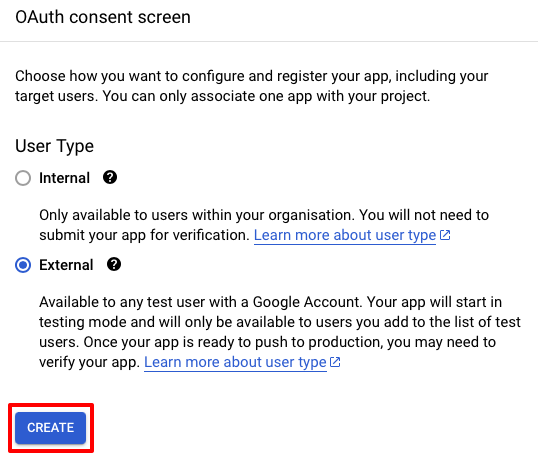Click the text 'Choose how you want to configure'

point(130,76)
